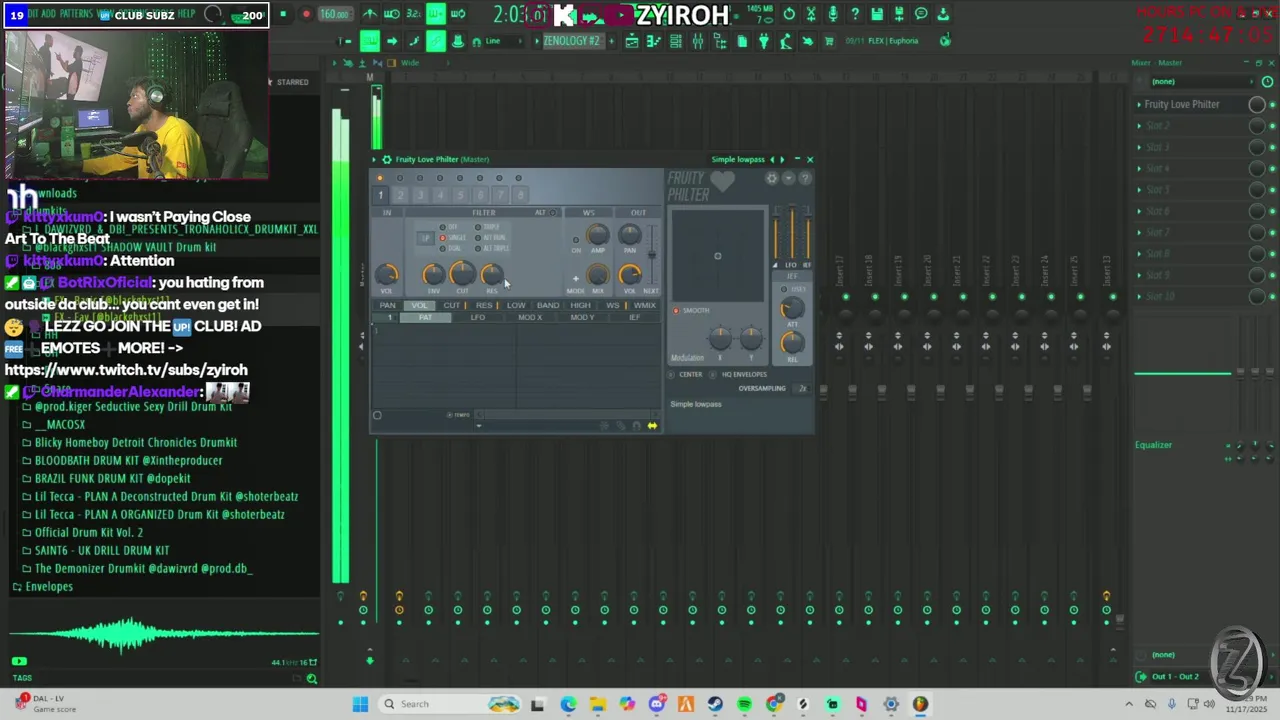Open the playlist view icon in toolbar
This screenshot has width=1280, height=720.
click(632, 41)
